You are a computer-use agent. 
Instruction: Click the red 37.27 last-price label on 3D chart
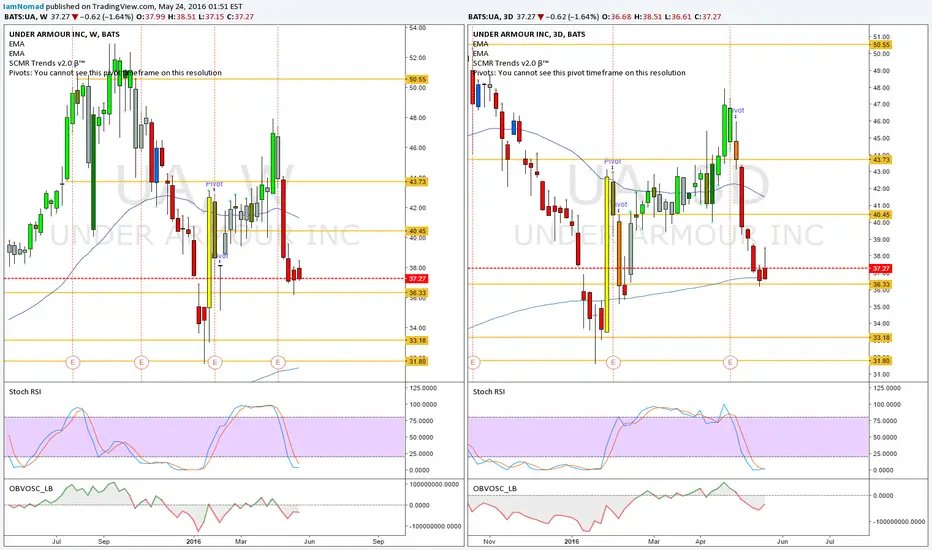click(881, 269)
